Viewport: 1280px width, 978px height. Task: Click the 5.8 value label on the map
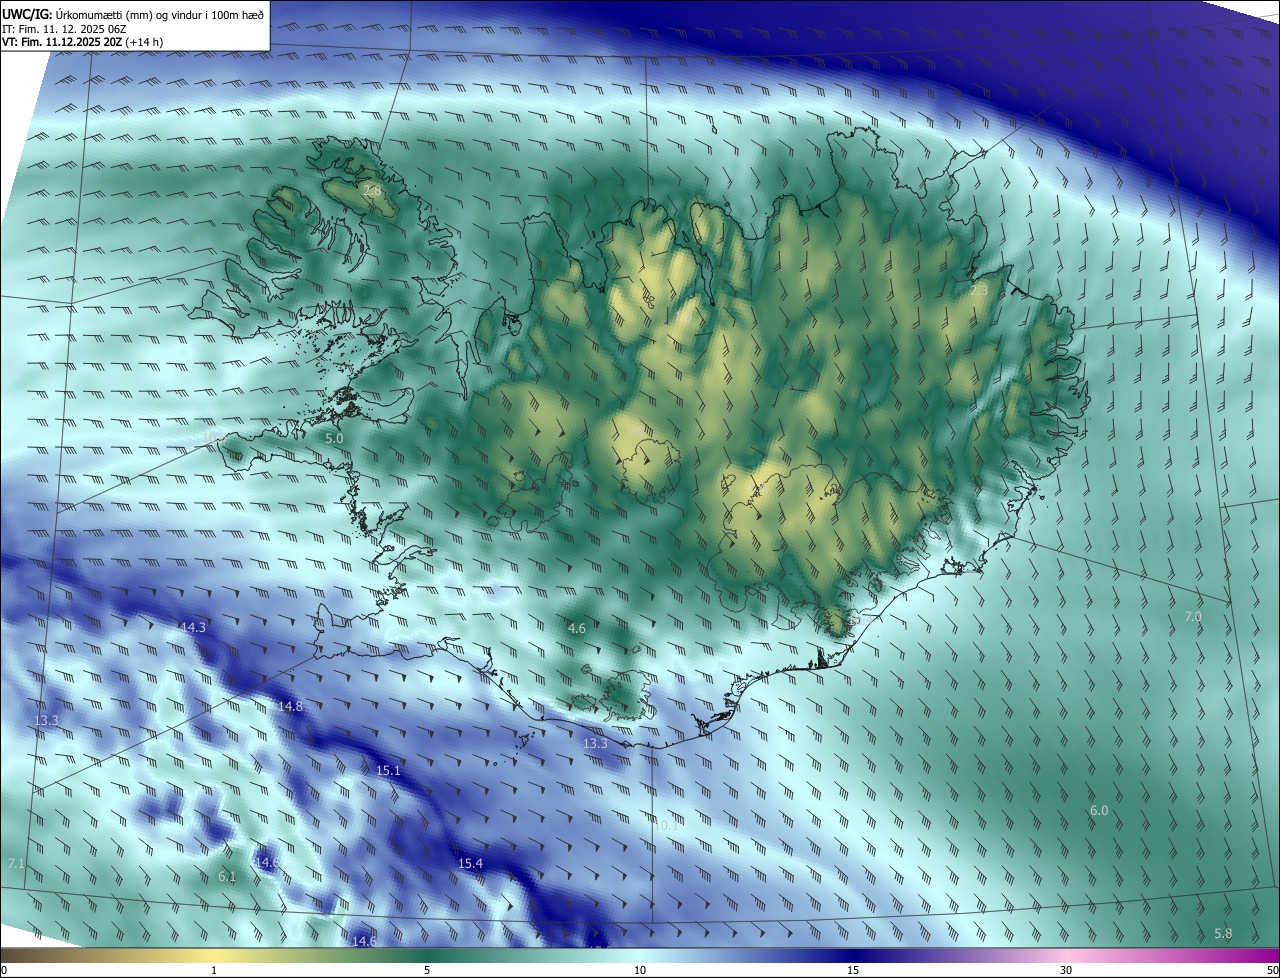[x=1223, y=933]
